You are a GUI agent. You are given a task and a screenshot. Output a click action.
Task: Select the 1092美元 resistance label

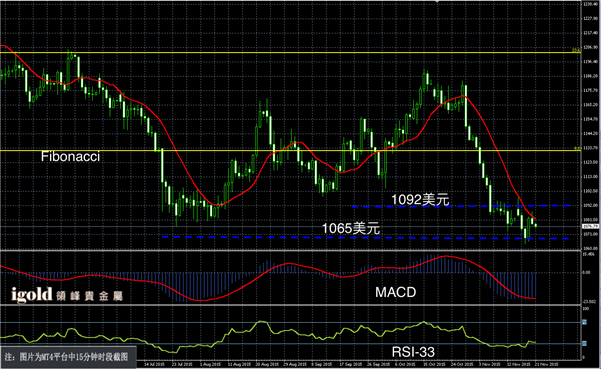(x=420, y=200)
